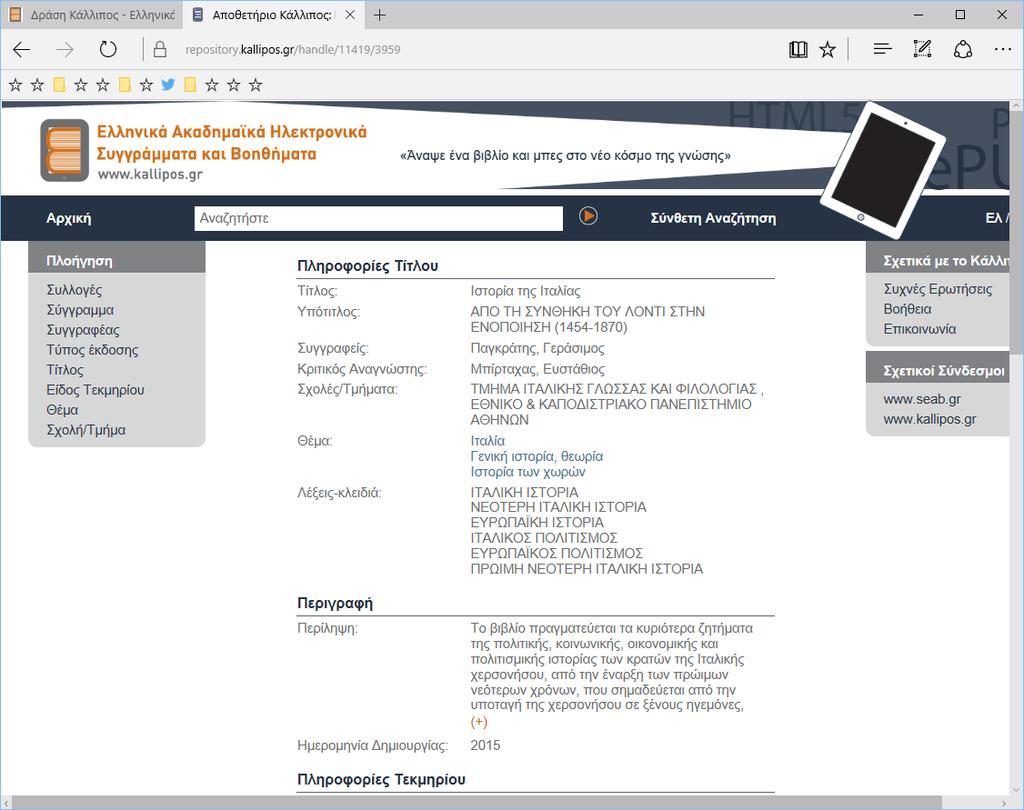Click reviewer name Μπίρταχας, Ευστάθιος

537,369
